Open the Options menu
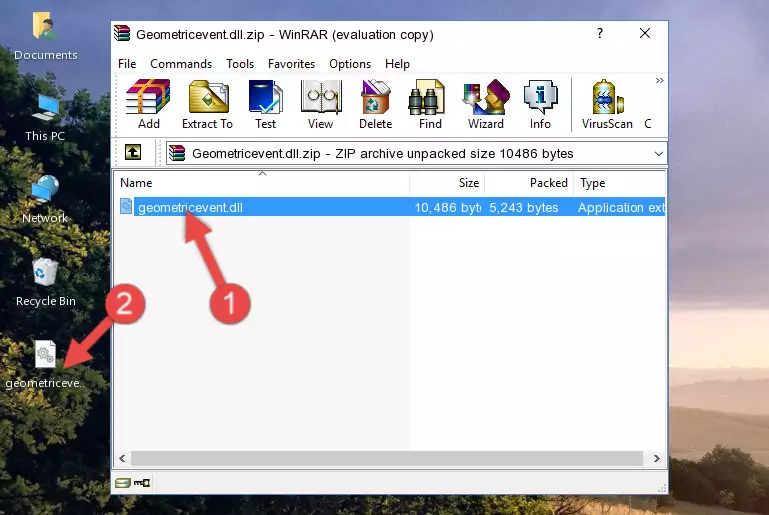769x515 pixels. tap(350, 64)
